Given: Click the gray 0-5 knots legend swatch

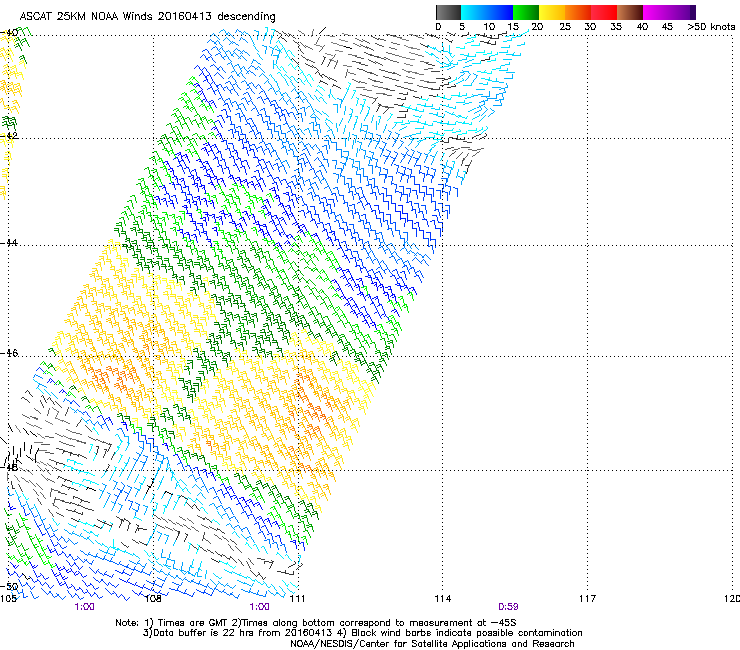Looking at the screenshot, I should pyautogui.click(x=448, y=12).
